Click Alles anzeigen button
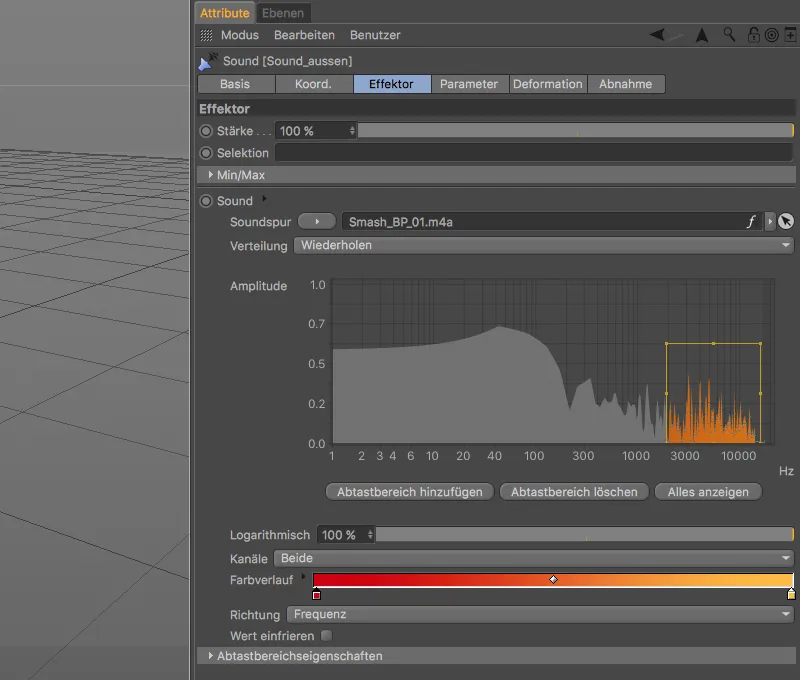Screen dimensions: 800x680 (x=708, y=492)
